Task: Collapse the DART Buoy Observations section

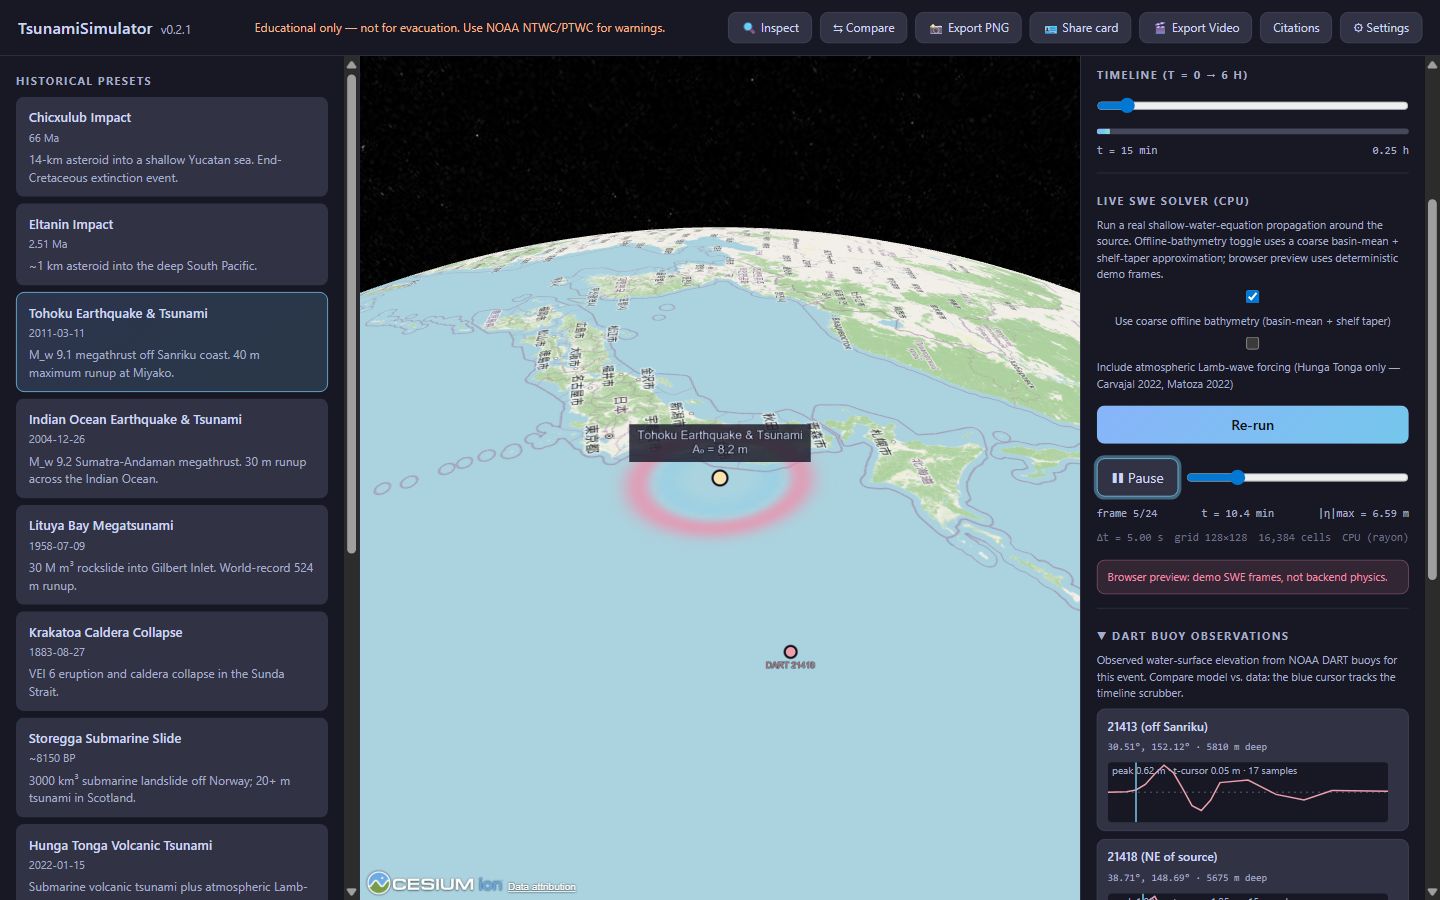Action: [x=1193, y=636]
